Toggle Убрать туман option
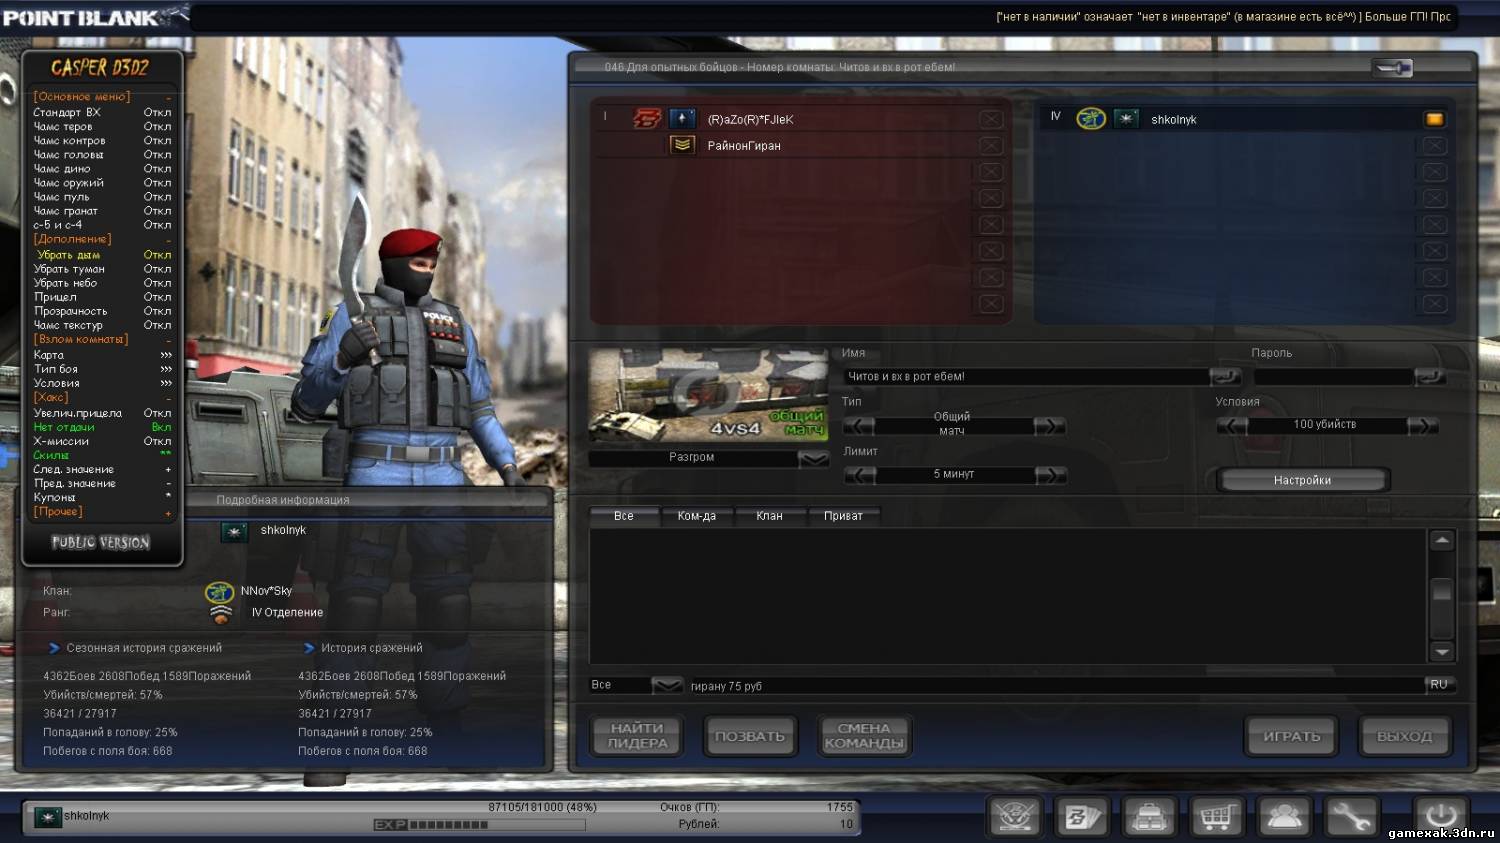The image size is (1500, 843). (101, 269)
